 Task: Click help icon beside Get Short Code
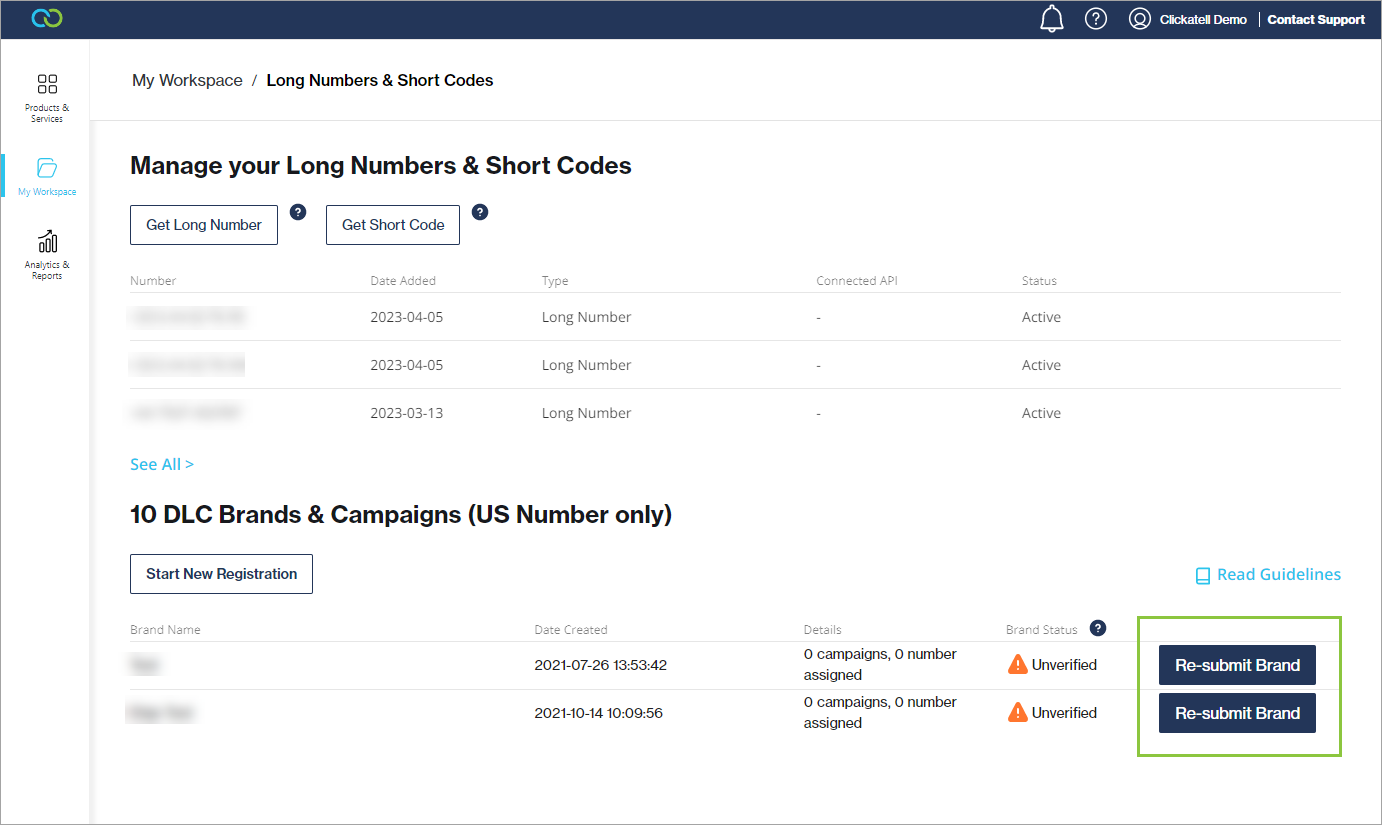click(x=479, y=212)
